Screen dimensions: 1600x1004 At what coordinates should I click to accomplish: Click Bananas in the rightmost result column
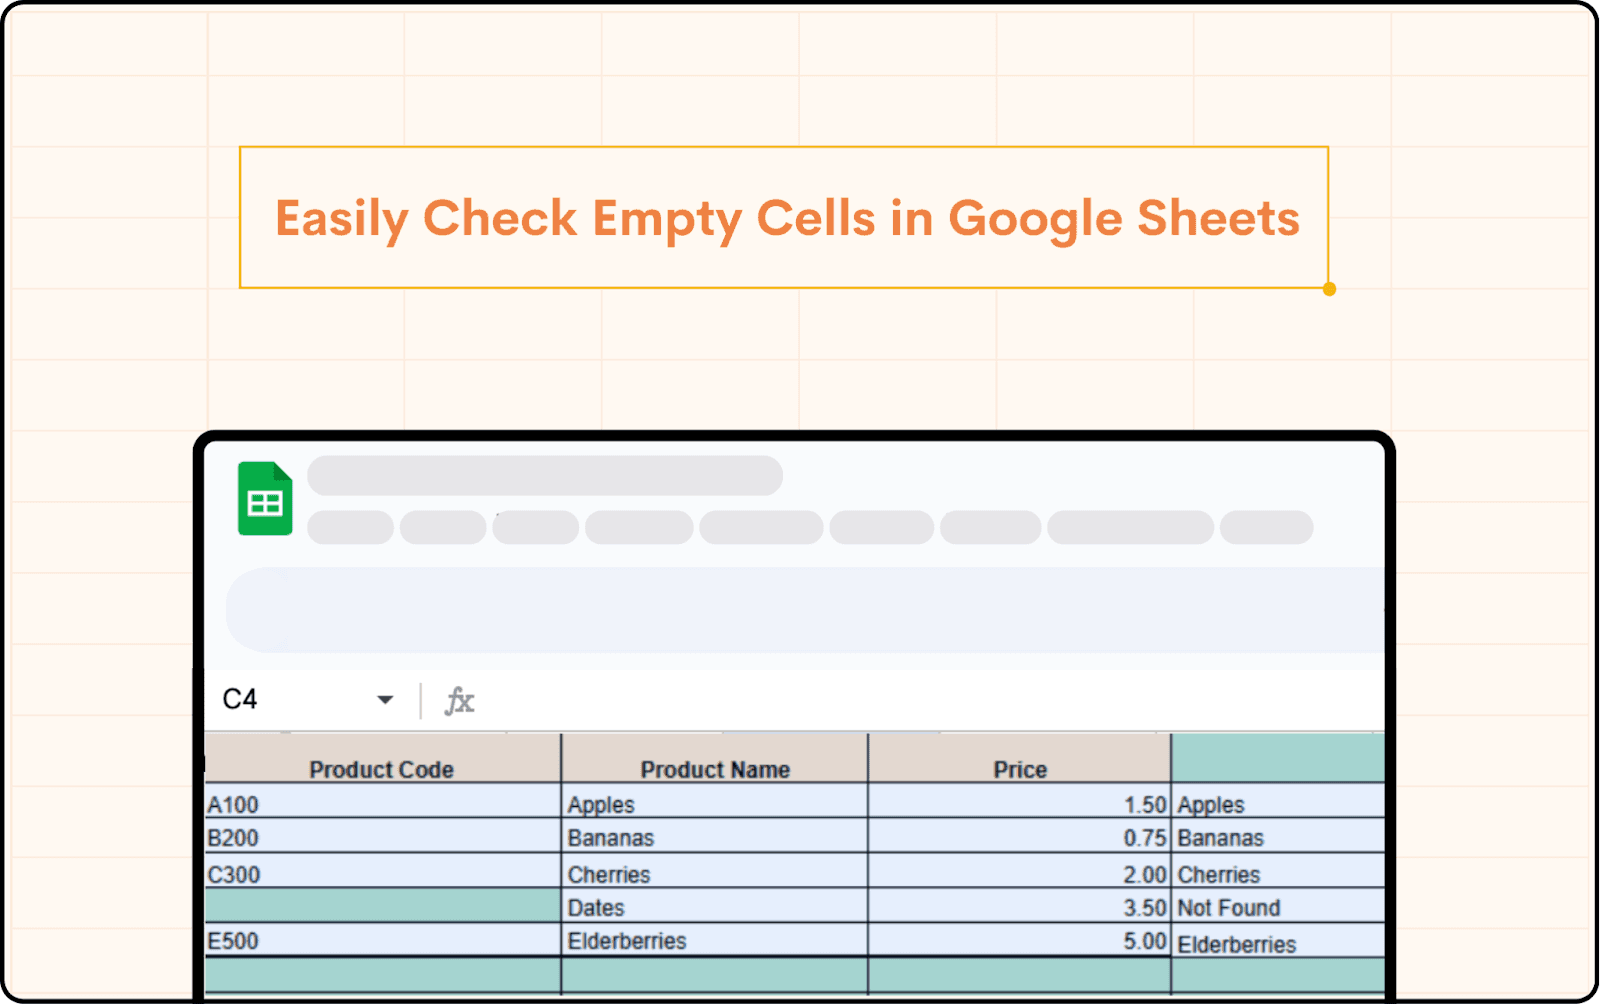pyautogui.click(x=1278, y=836)
